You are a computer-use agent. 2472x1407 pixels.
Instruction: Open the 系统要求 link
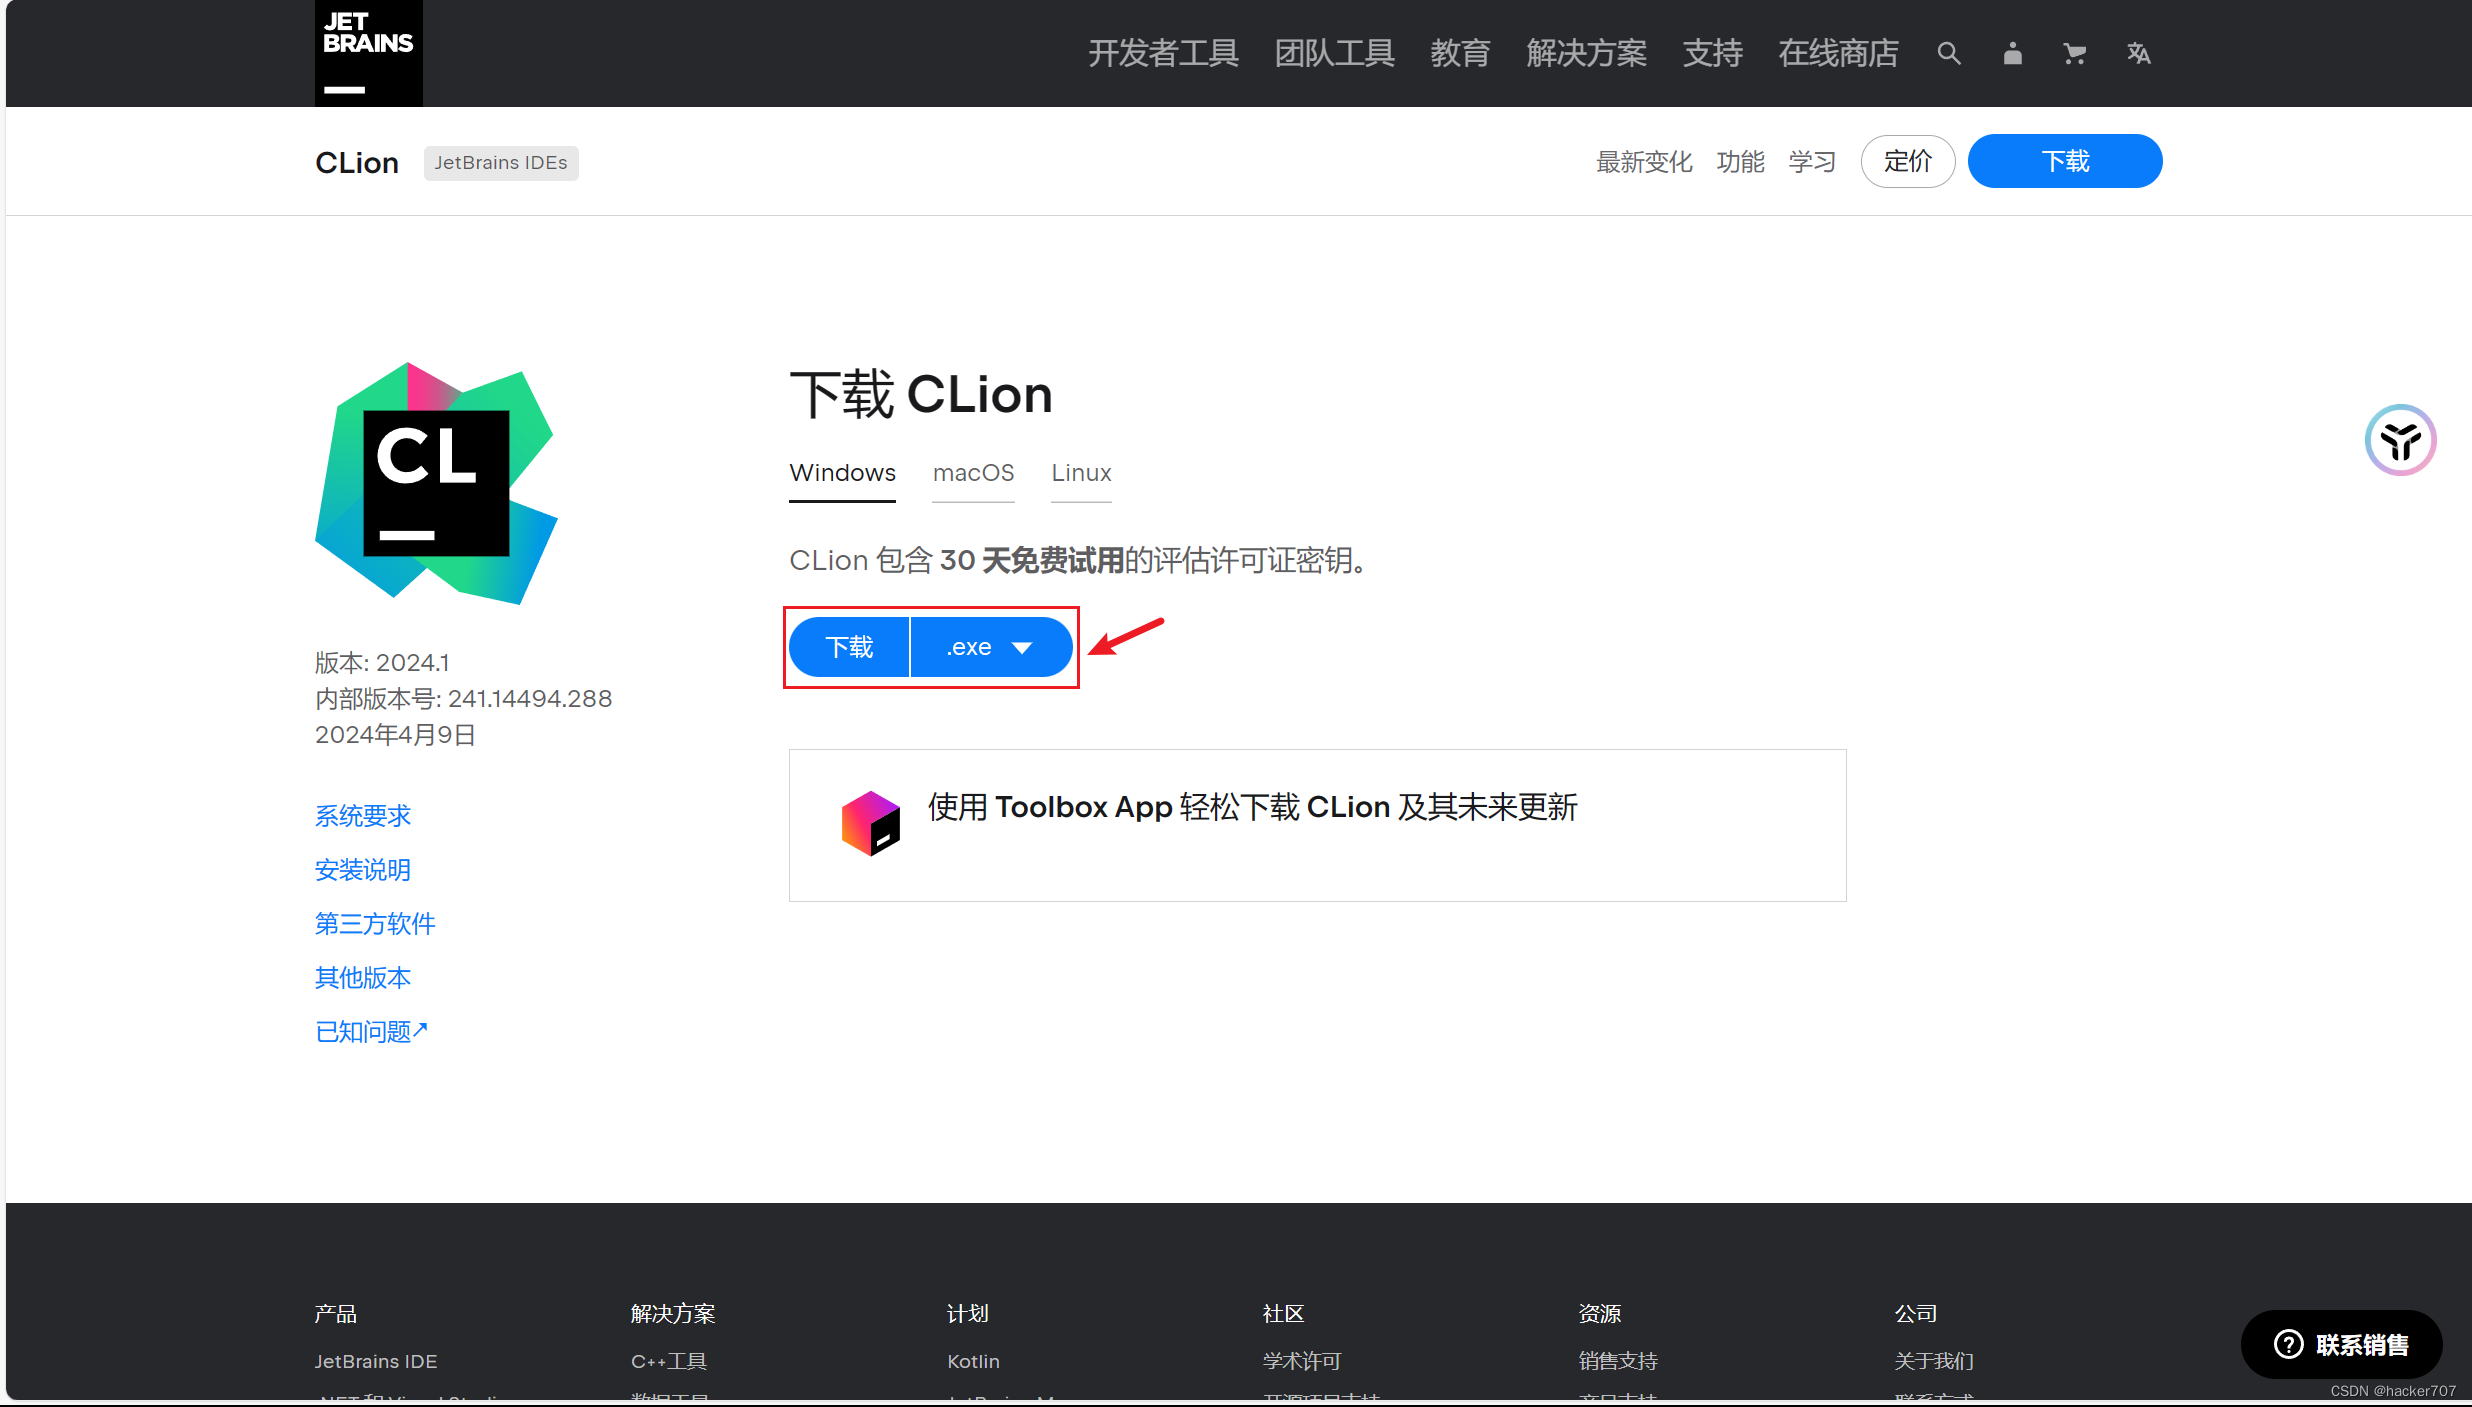[x=363, y=816]
